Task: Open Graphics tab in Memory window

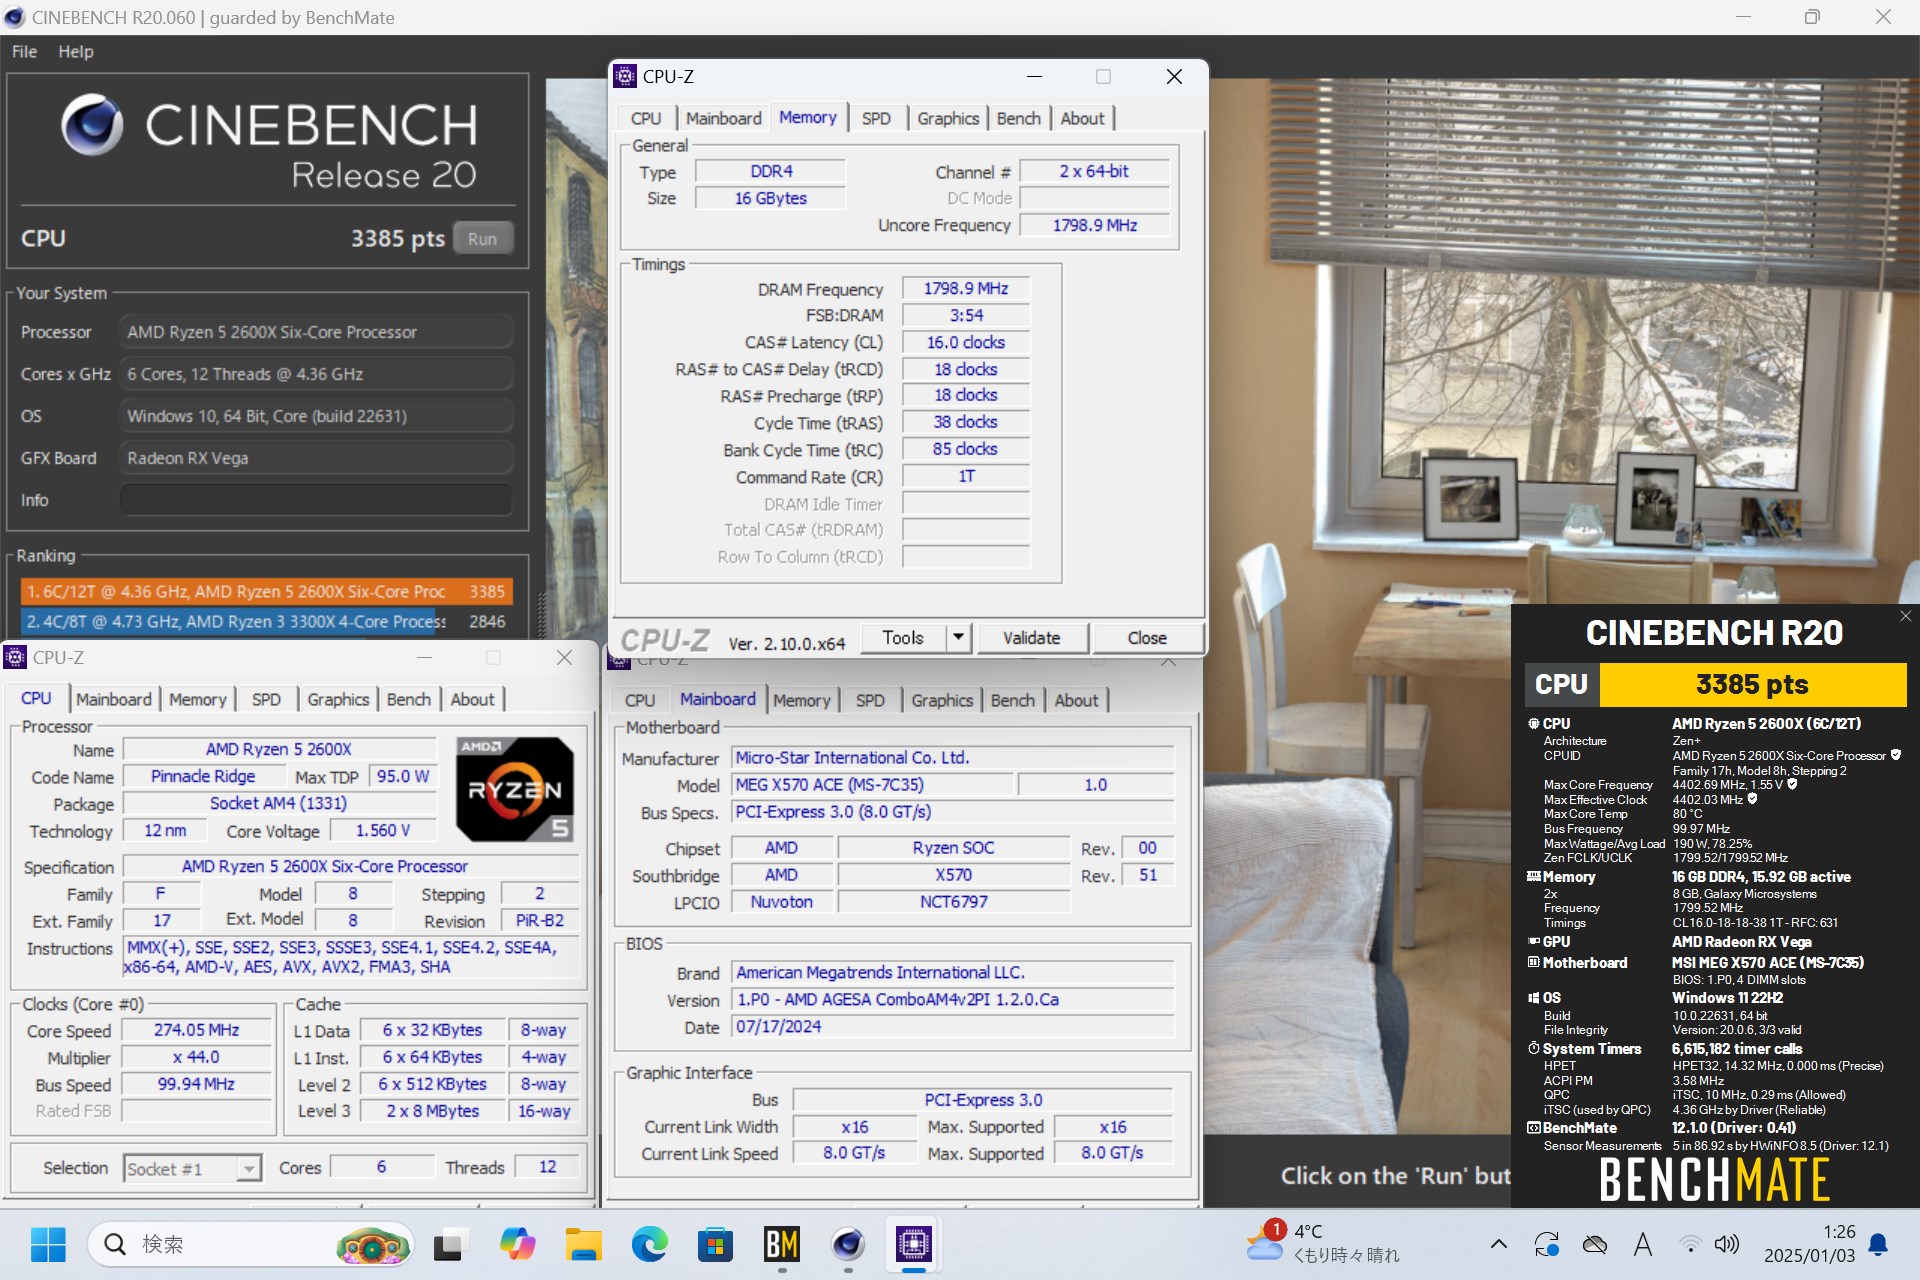Action: point(948,118)
